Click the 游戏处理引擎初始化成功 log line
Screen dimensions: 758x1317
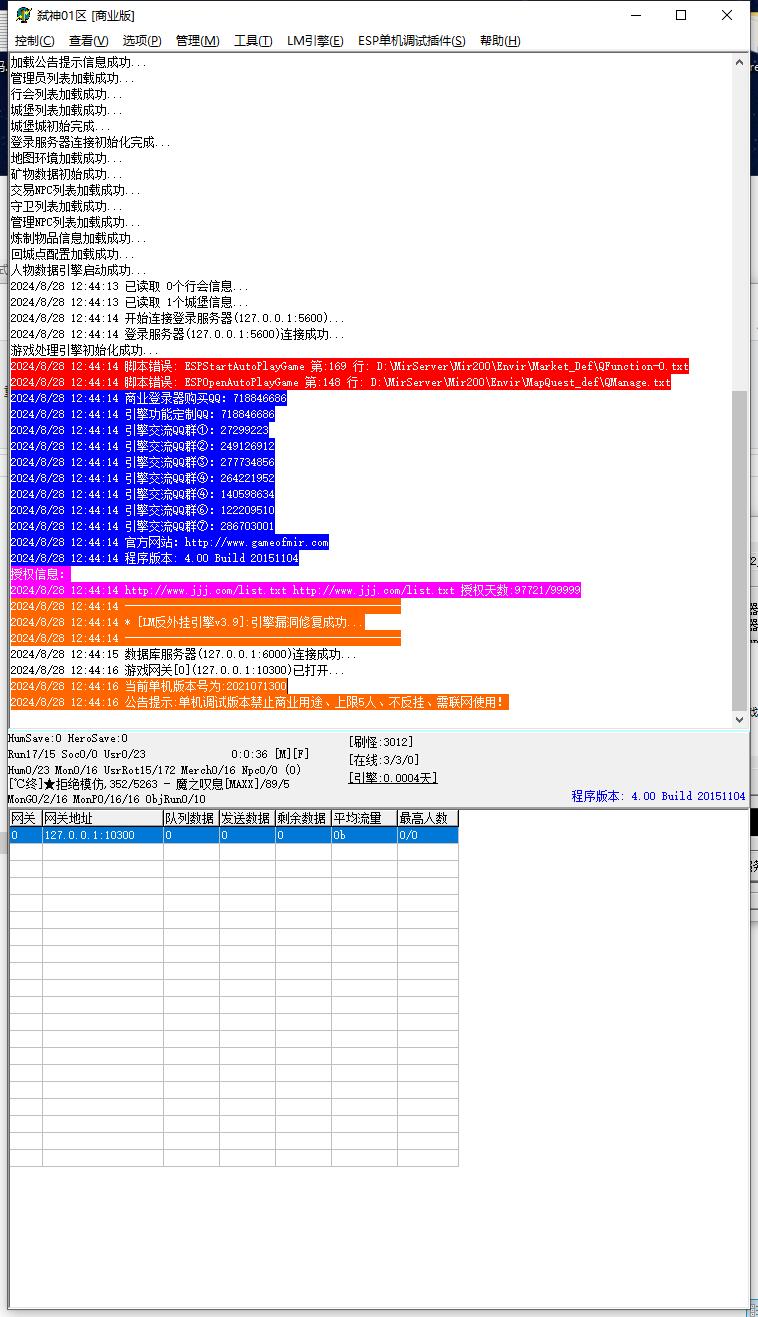[84, 350]
